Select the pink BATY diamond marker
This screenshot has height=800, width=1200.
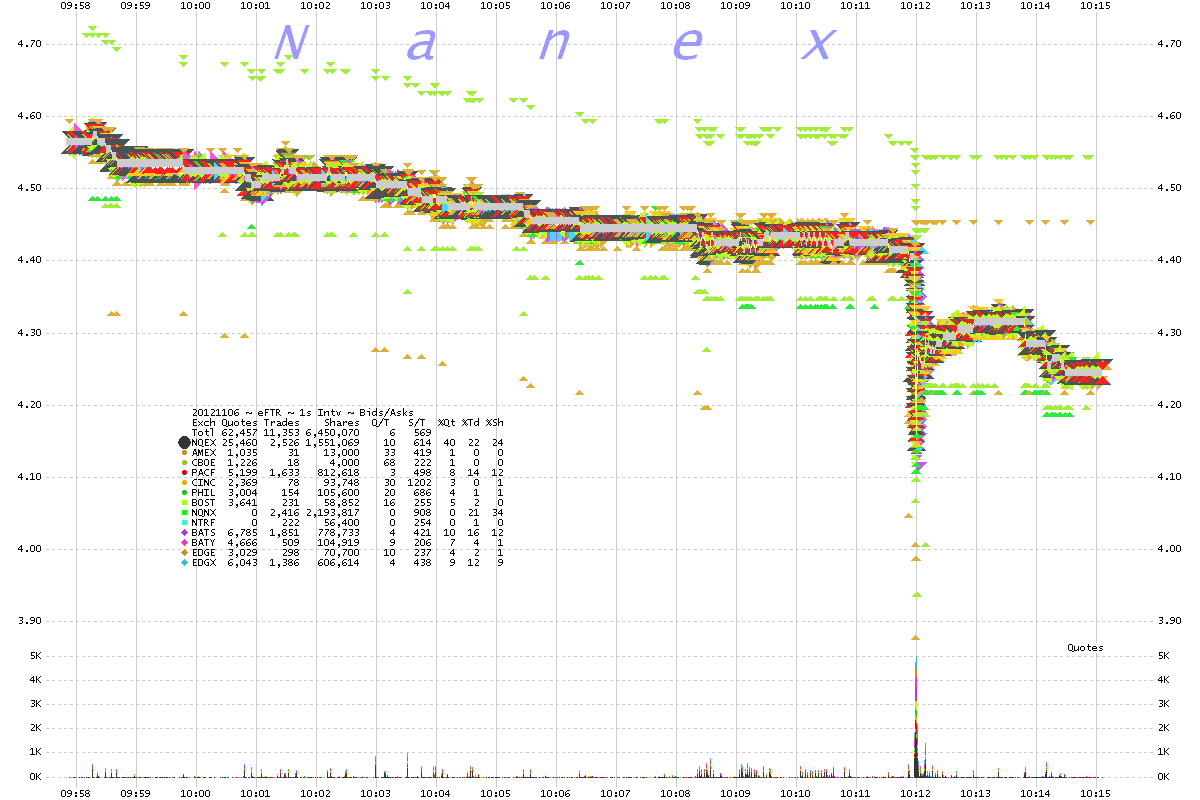pos(184,543)
